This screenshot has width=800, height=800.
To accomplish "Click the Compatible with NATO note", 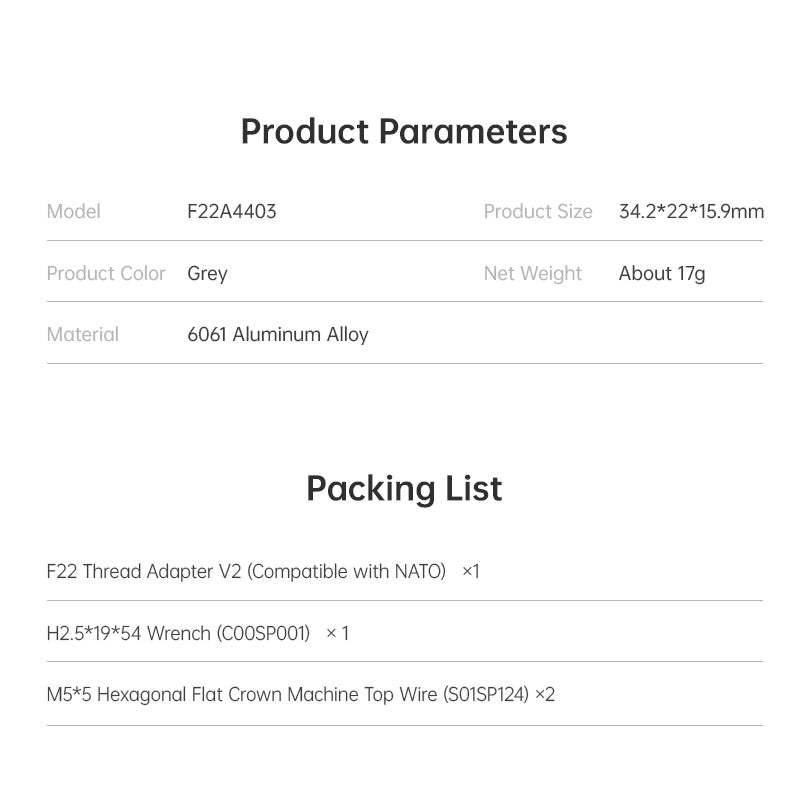I will (346, 572).
